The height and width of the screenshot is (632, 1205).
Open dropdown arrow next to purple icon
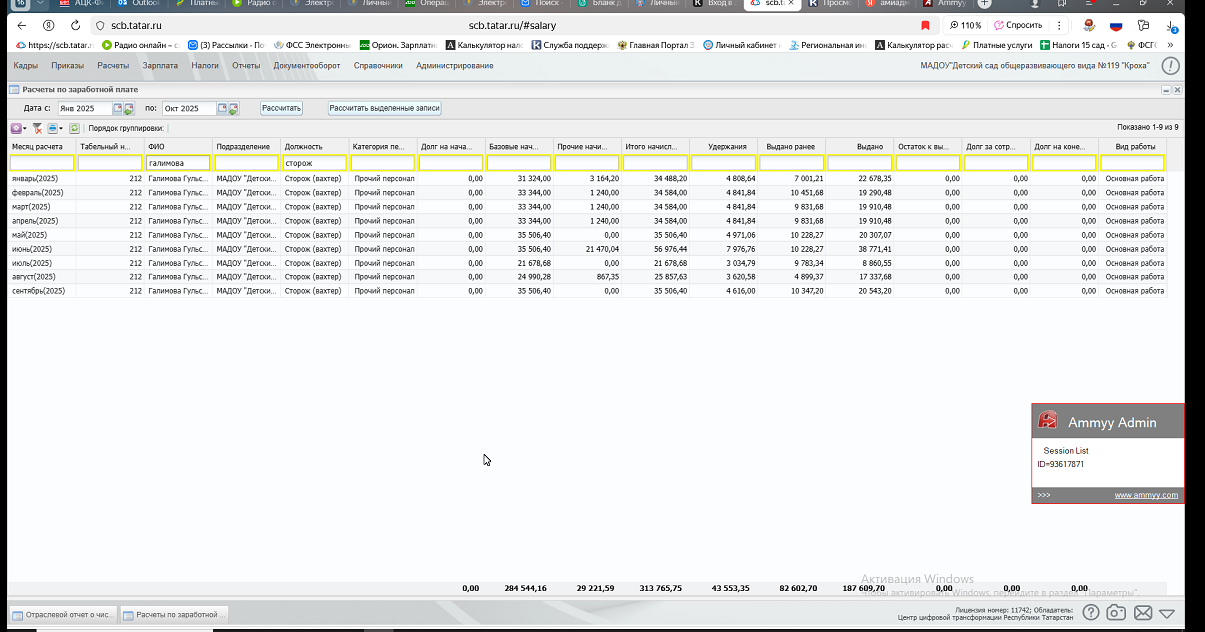(25, 128)
